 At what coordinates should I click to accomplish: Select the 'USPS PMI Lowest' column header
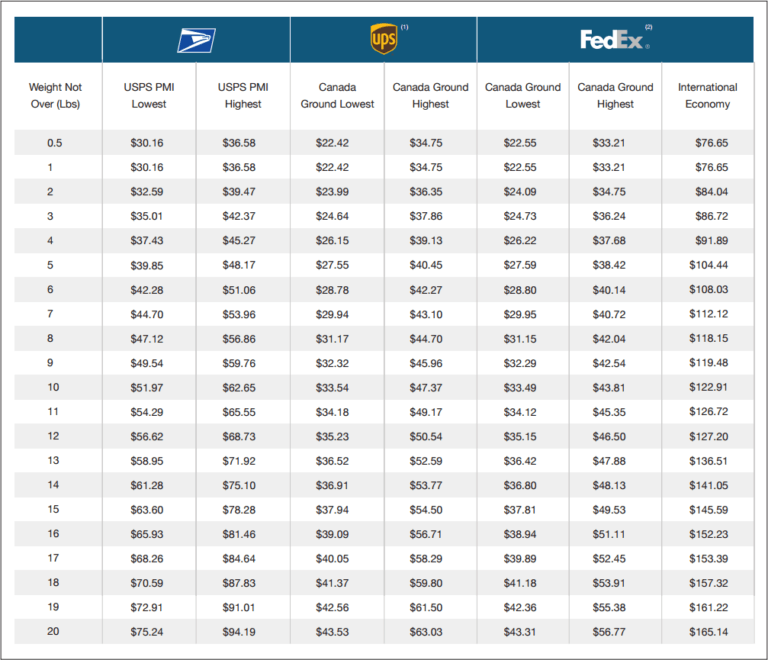coord(149,95)
